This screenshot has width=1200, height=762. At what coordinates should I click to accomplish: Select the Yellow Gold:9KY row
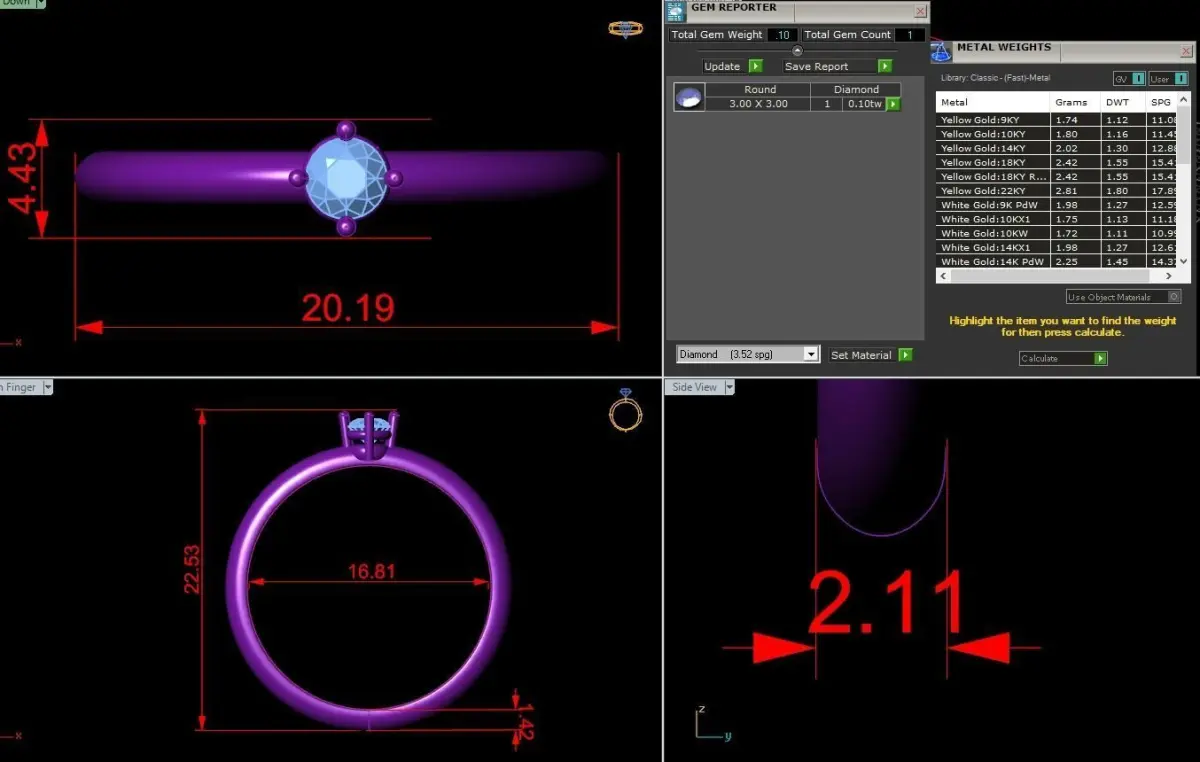click(x=1056, y=120)
